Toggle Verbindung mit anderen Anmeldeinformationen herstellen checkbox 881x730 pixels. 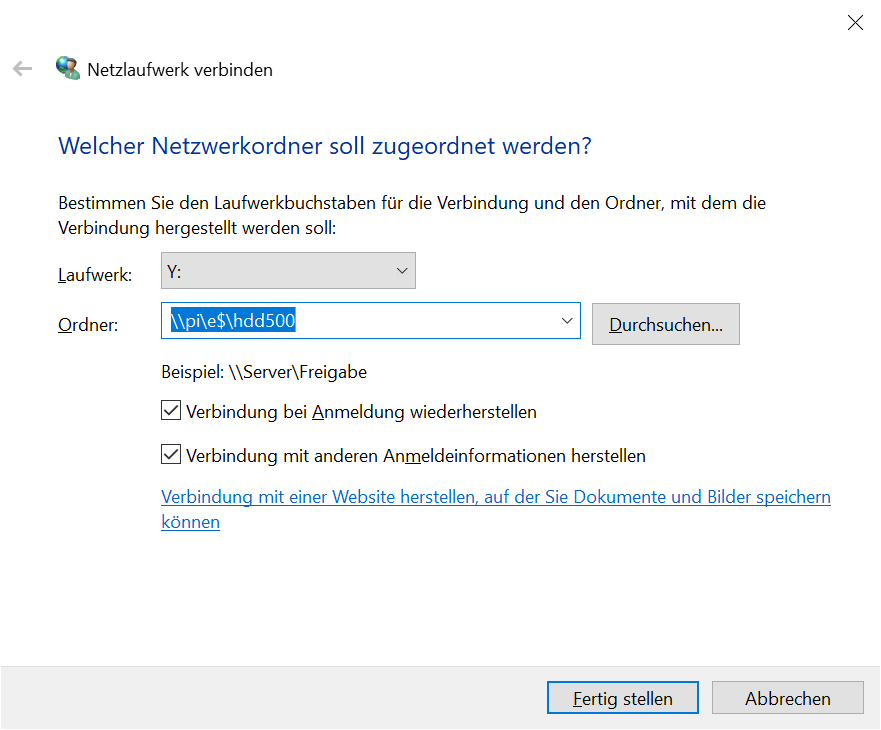(x=171, y=455)
